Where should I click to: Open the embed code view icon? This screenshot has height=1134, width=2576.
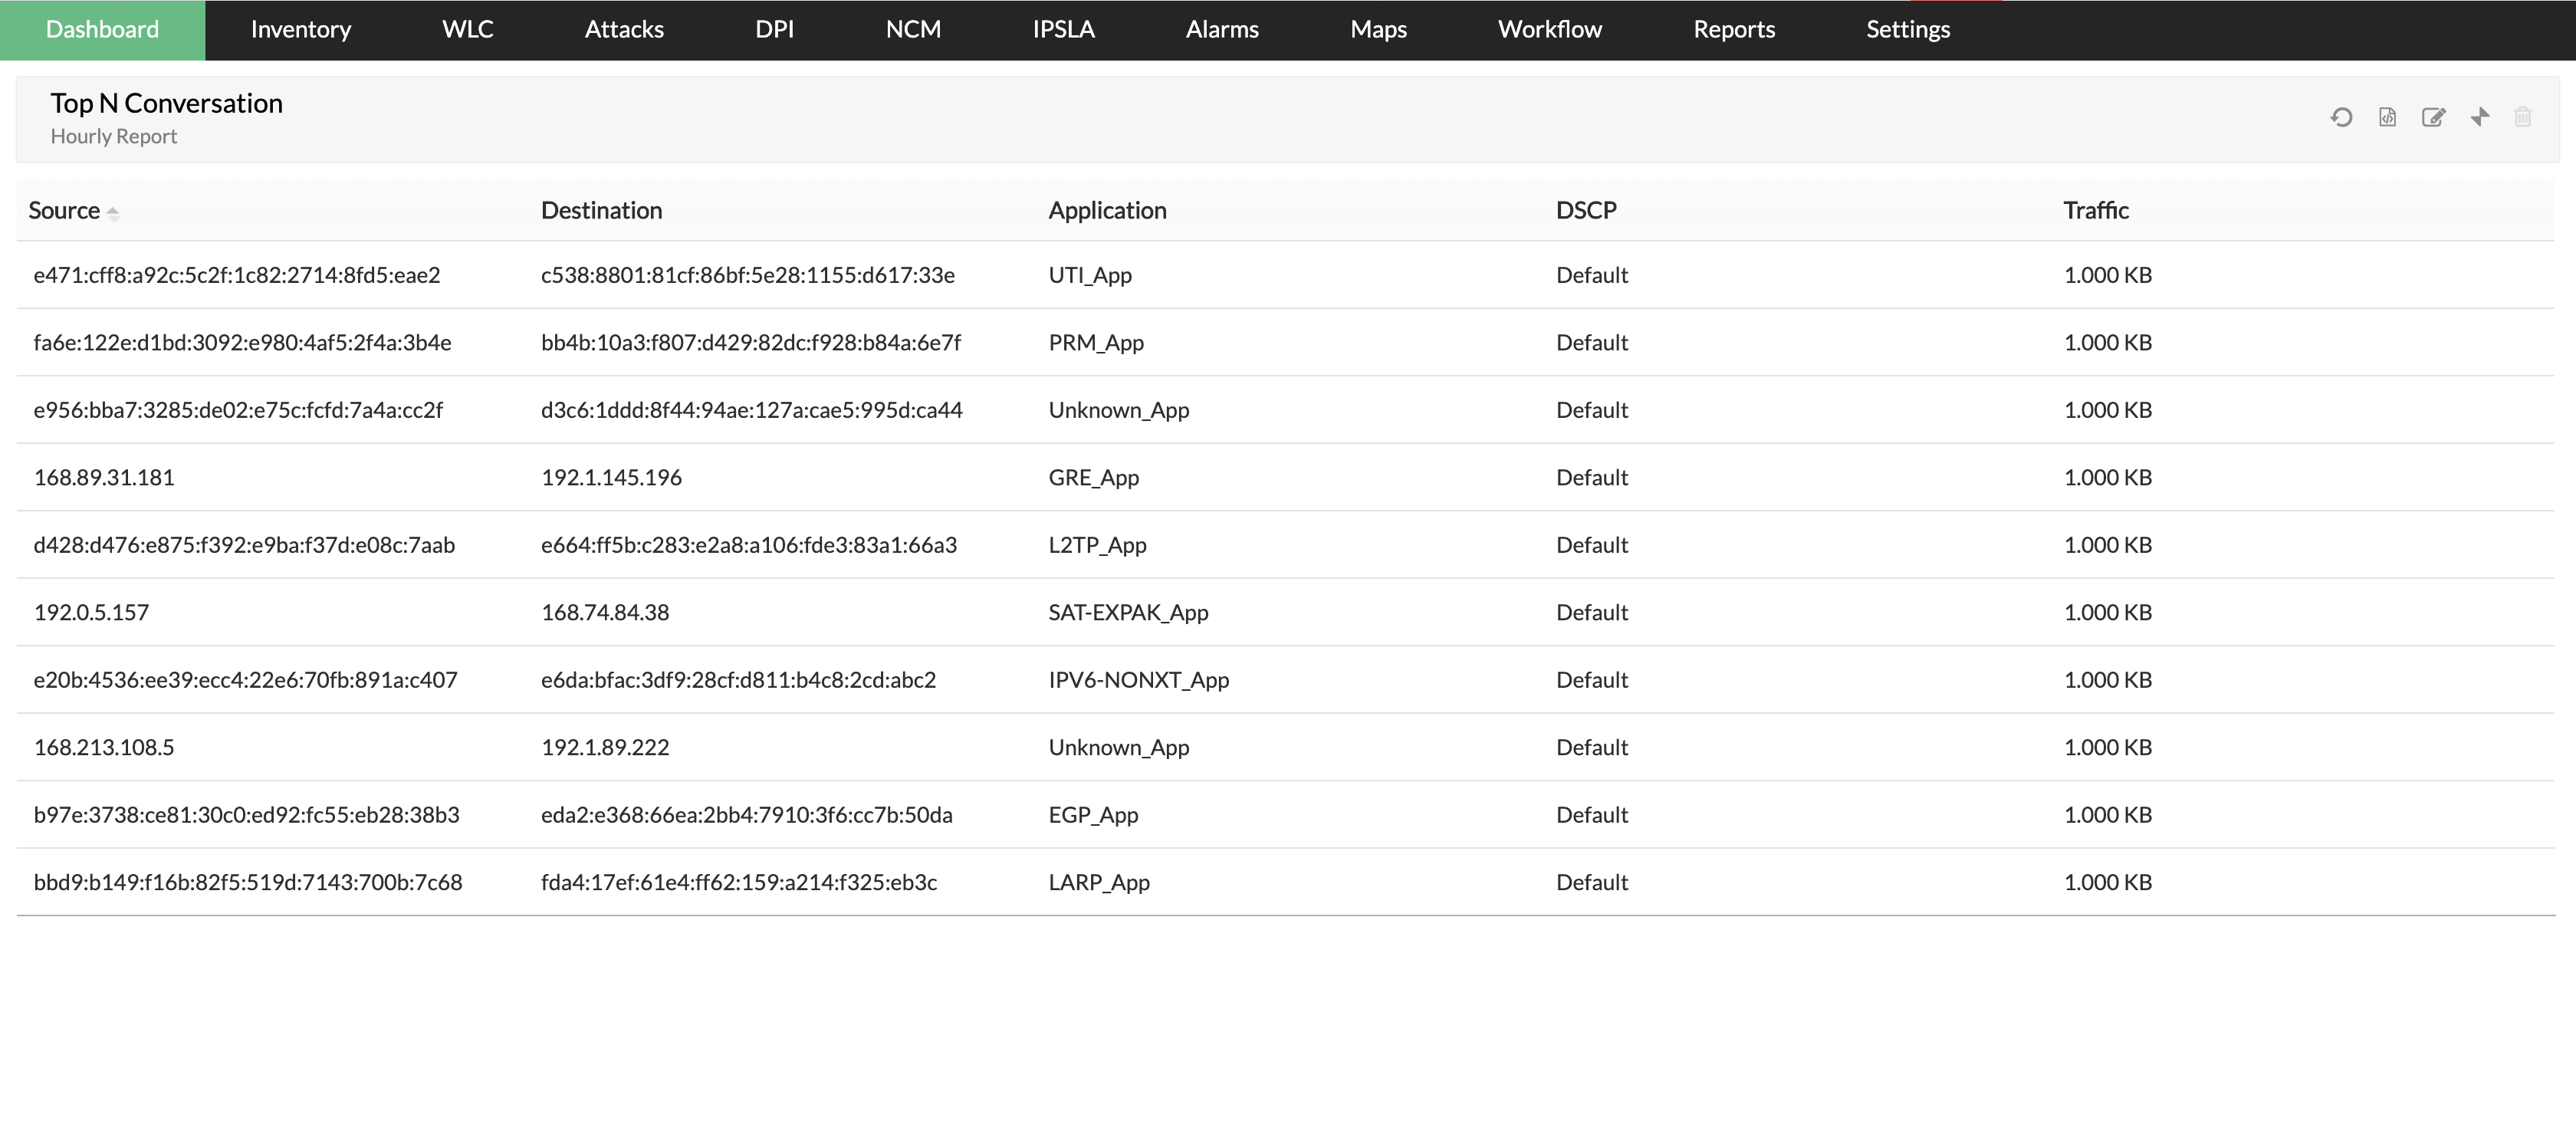2387,117
